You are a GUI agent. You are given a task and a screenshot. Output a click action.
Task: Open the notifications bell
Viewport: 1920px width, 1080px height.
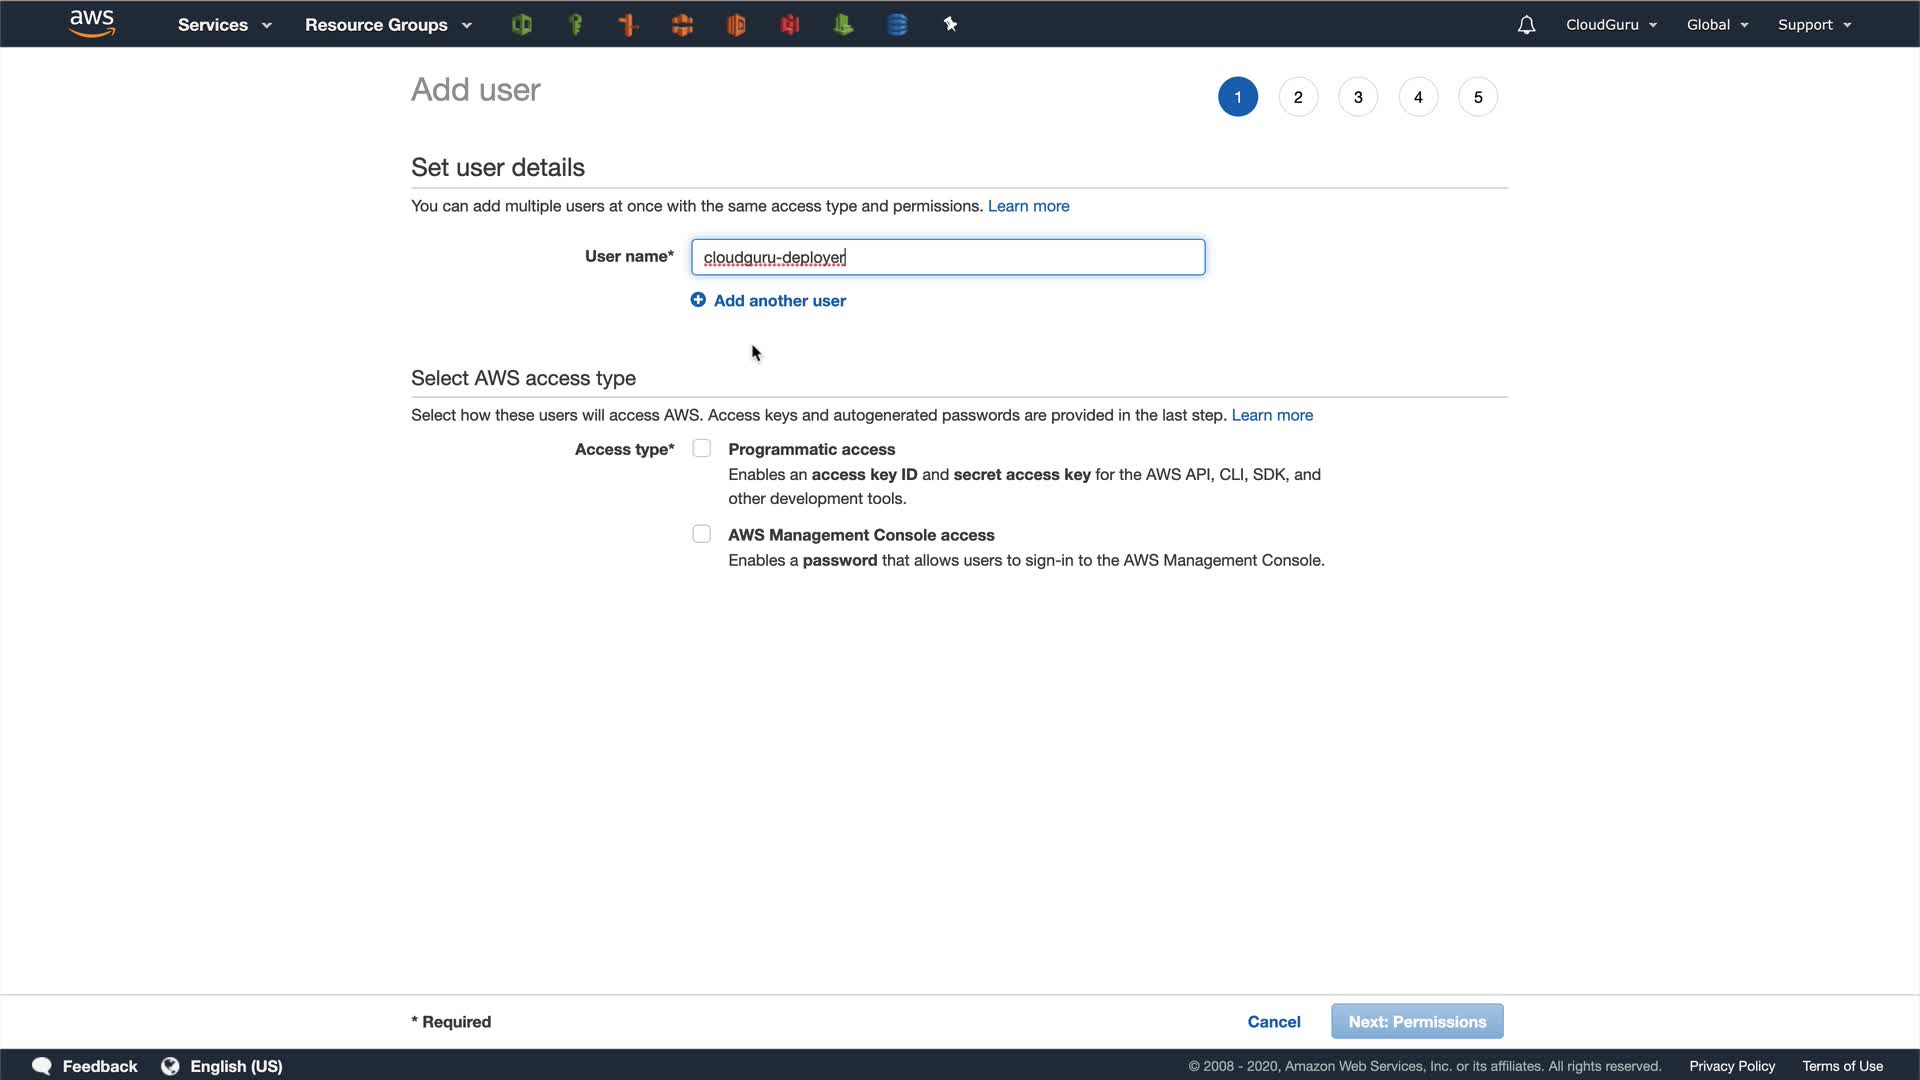tap(1526, 25)
